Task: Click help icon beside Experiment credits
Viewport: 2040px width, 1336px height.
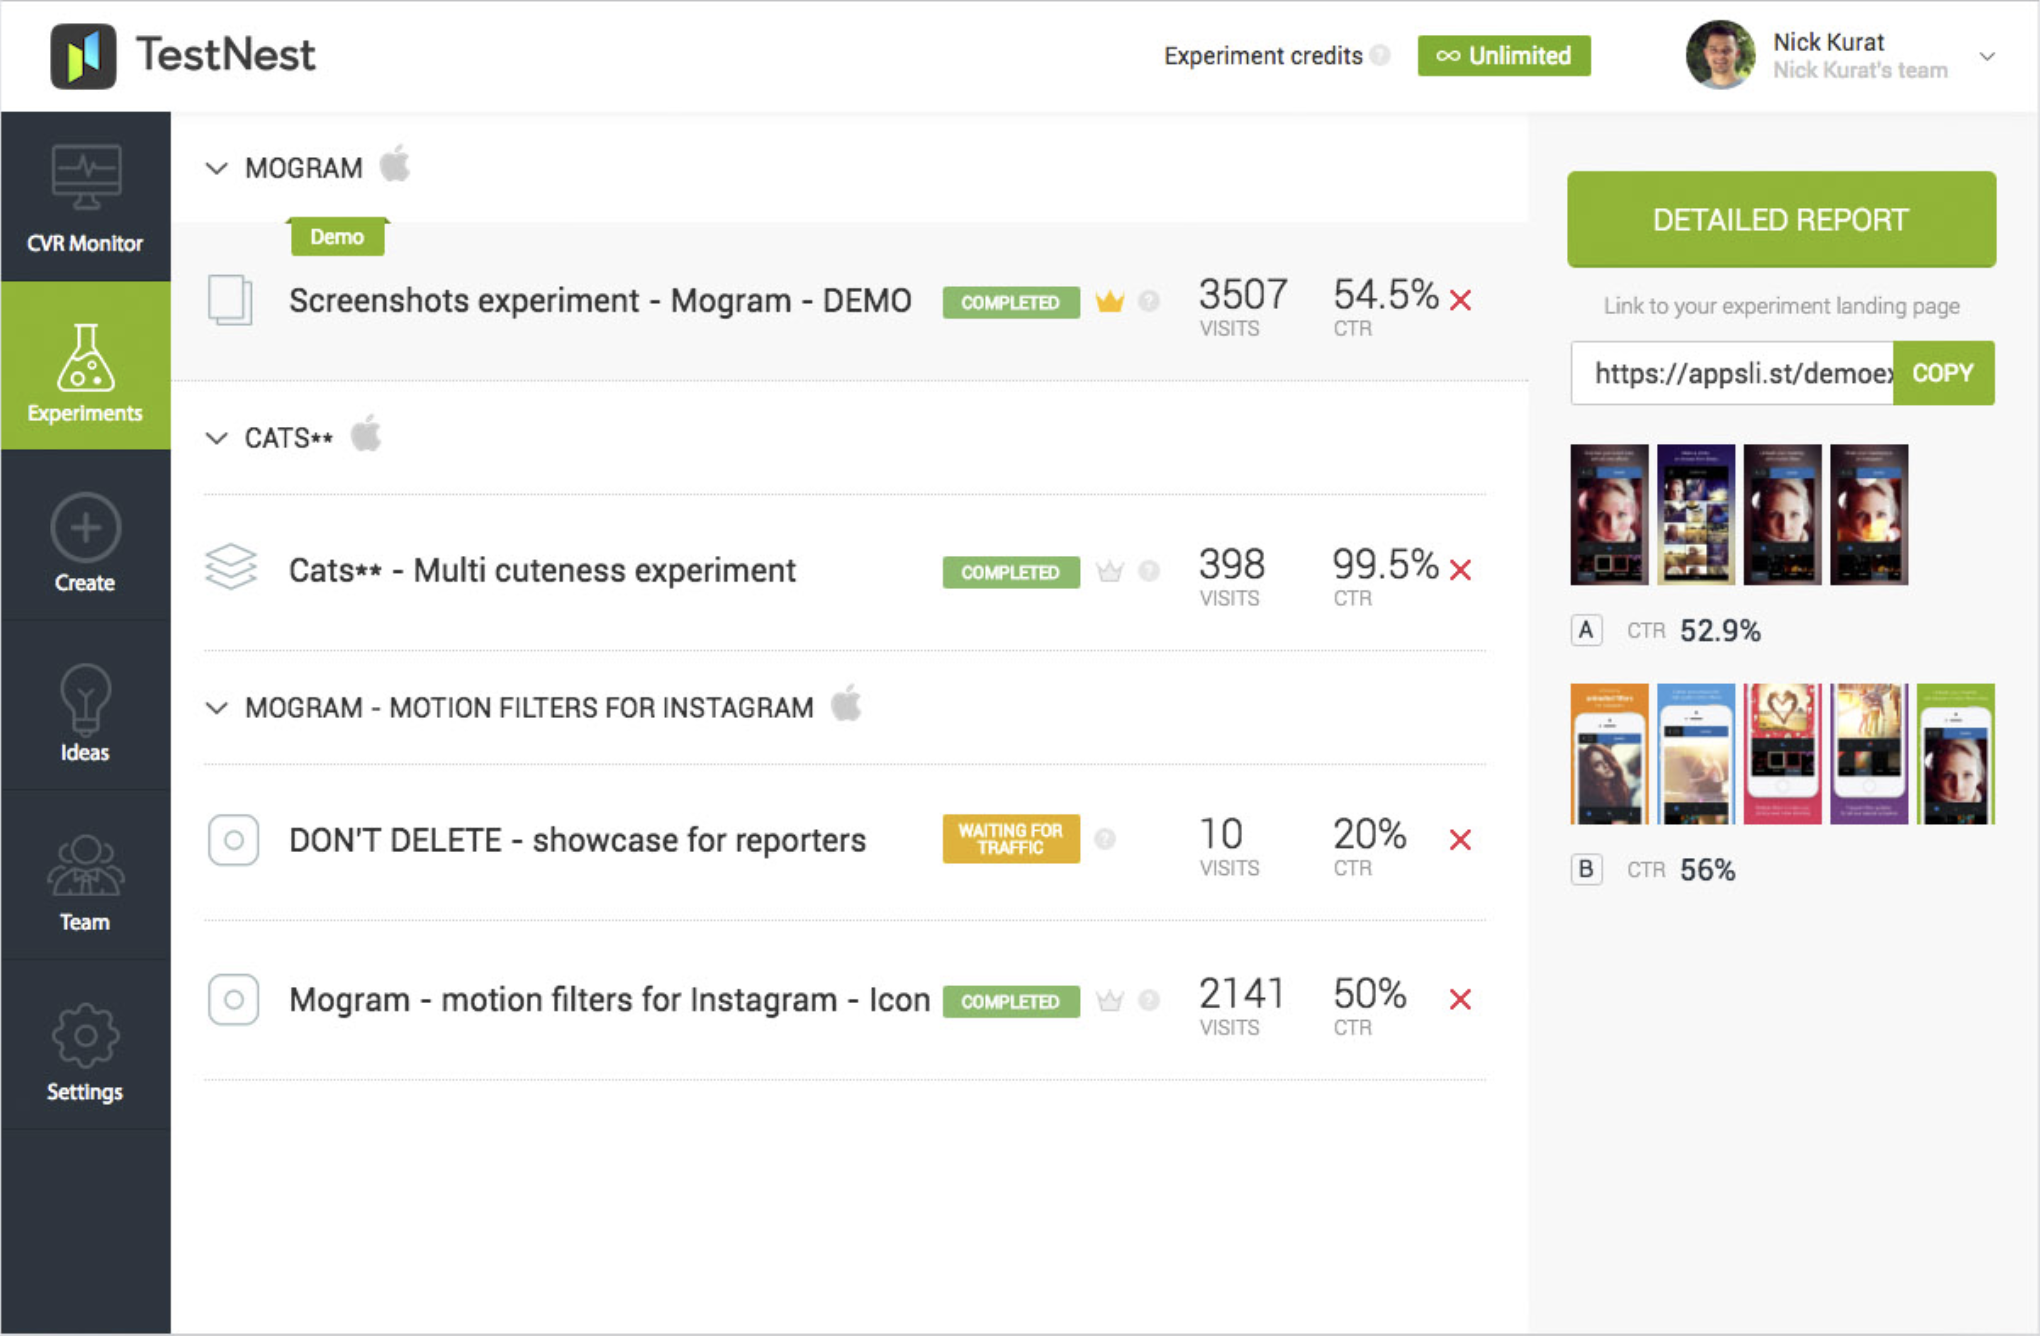Action: click(x=1380, y=56)
